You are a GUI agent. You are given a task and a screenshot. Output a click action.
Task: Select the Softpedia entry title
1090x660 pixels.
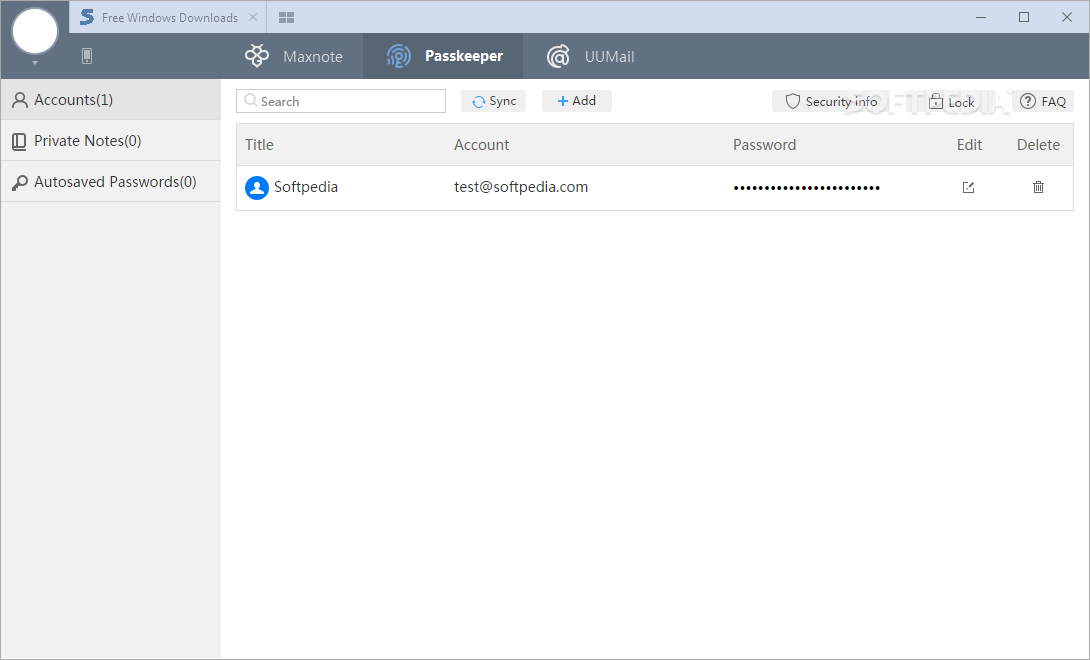pos(306,187)
